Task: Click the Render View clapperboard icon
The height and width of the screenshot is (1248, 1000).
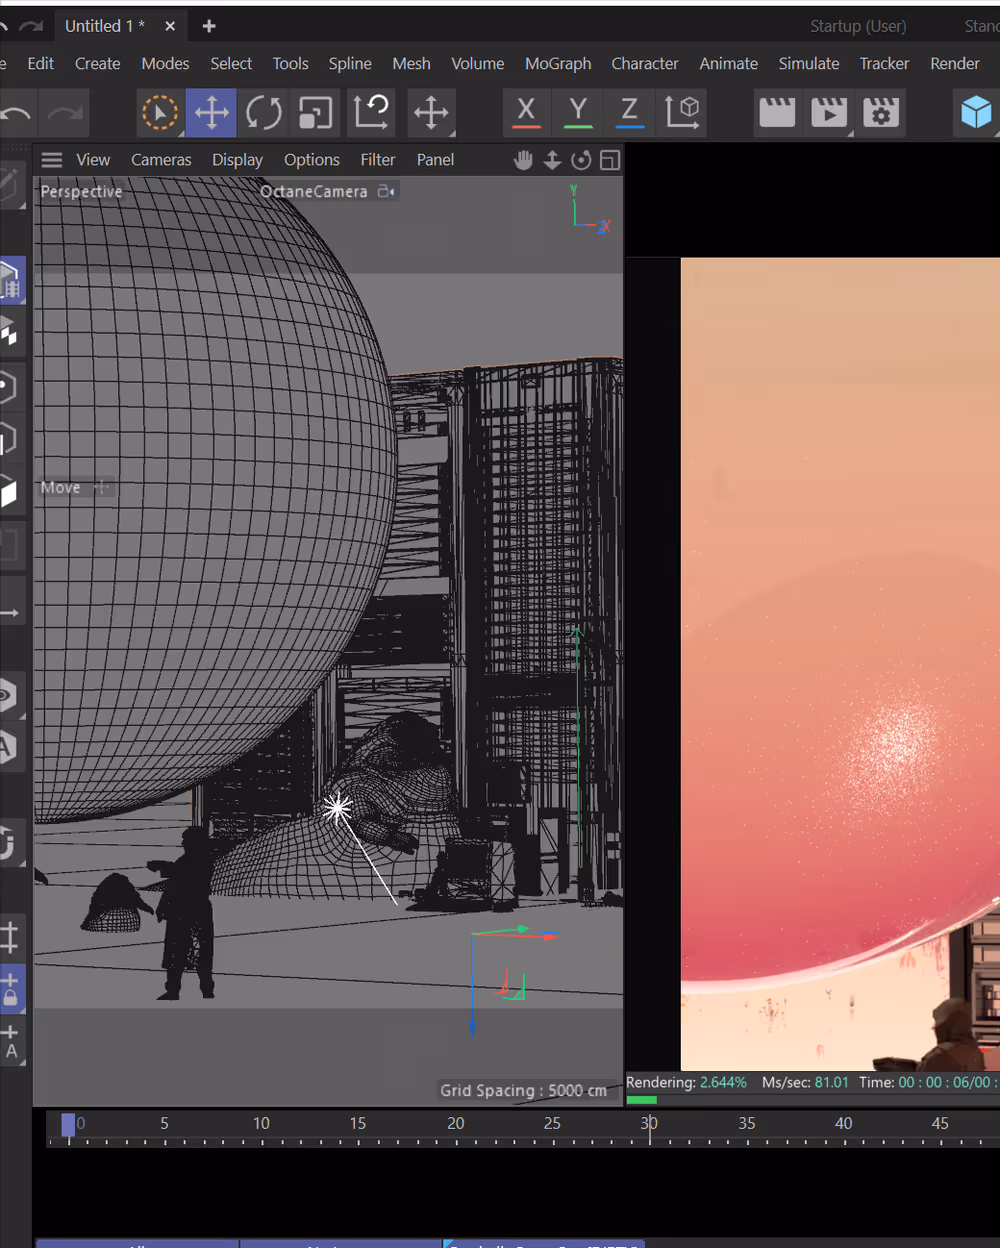Action: click(x=777, y=112)
